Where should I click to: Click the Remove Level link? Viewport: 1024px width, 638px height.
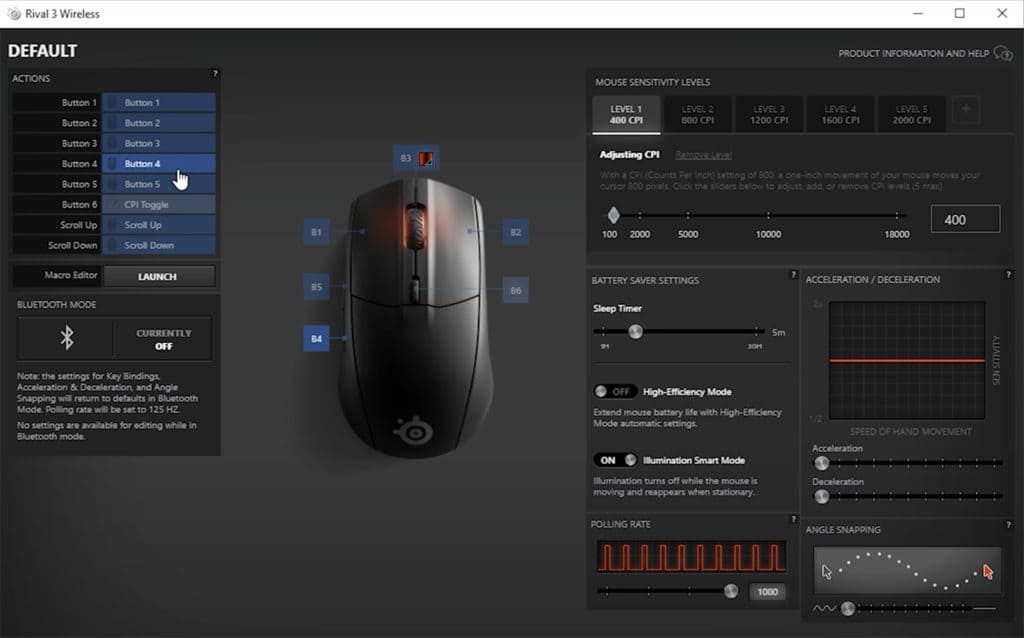tap(703, 155)
